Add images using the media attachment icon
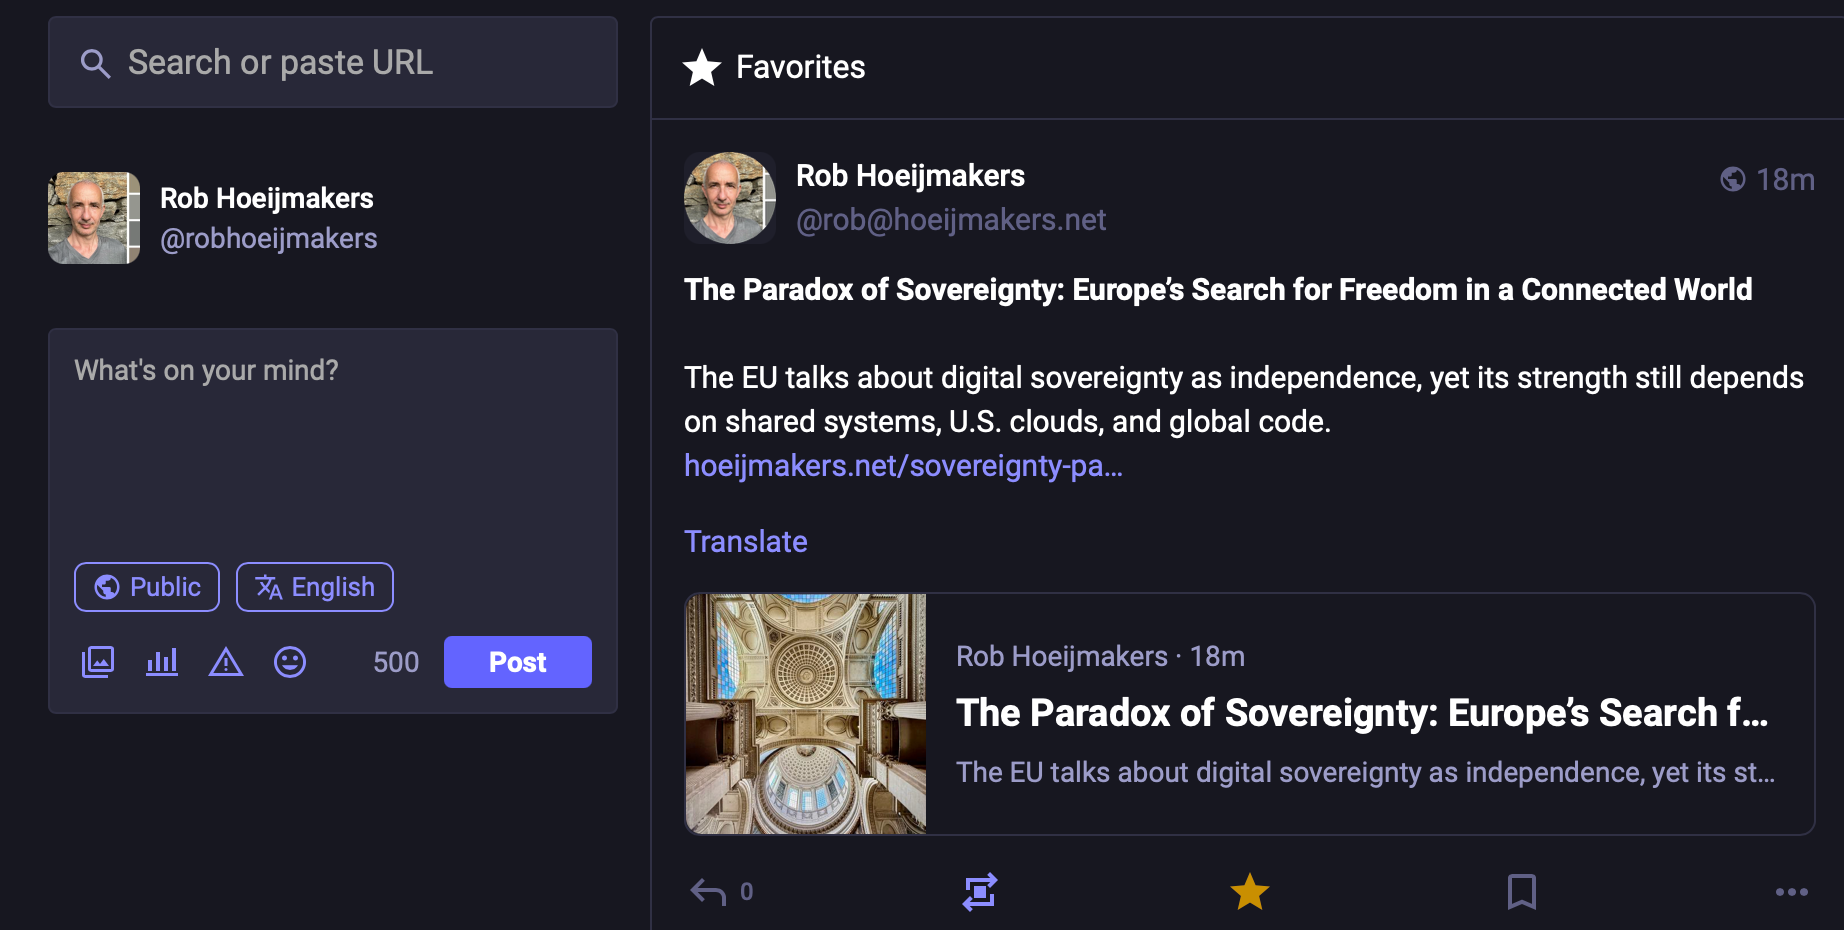The height and width of the screenshot is (930, 1844). click(98, 662)
